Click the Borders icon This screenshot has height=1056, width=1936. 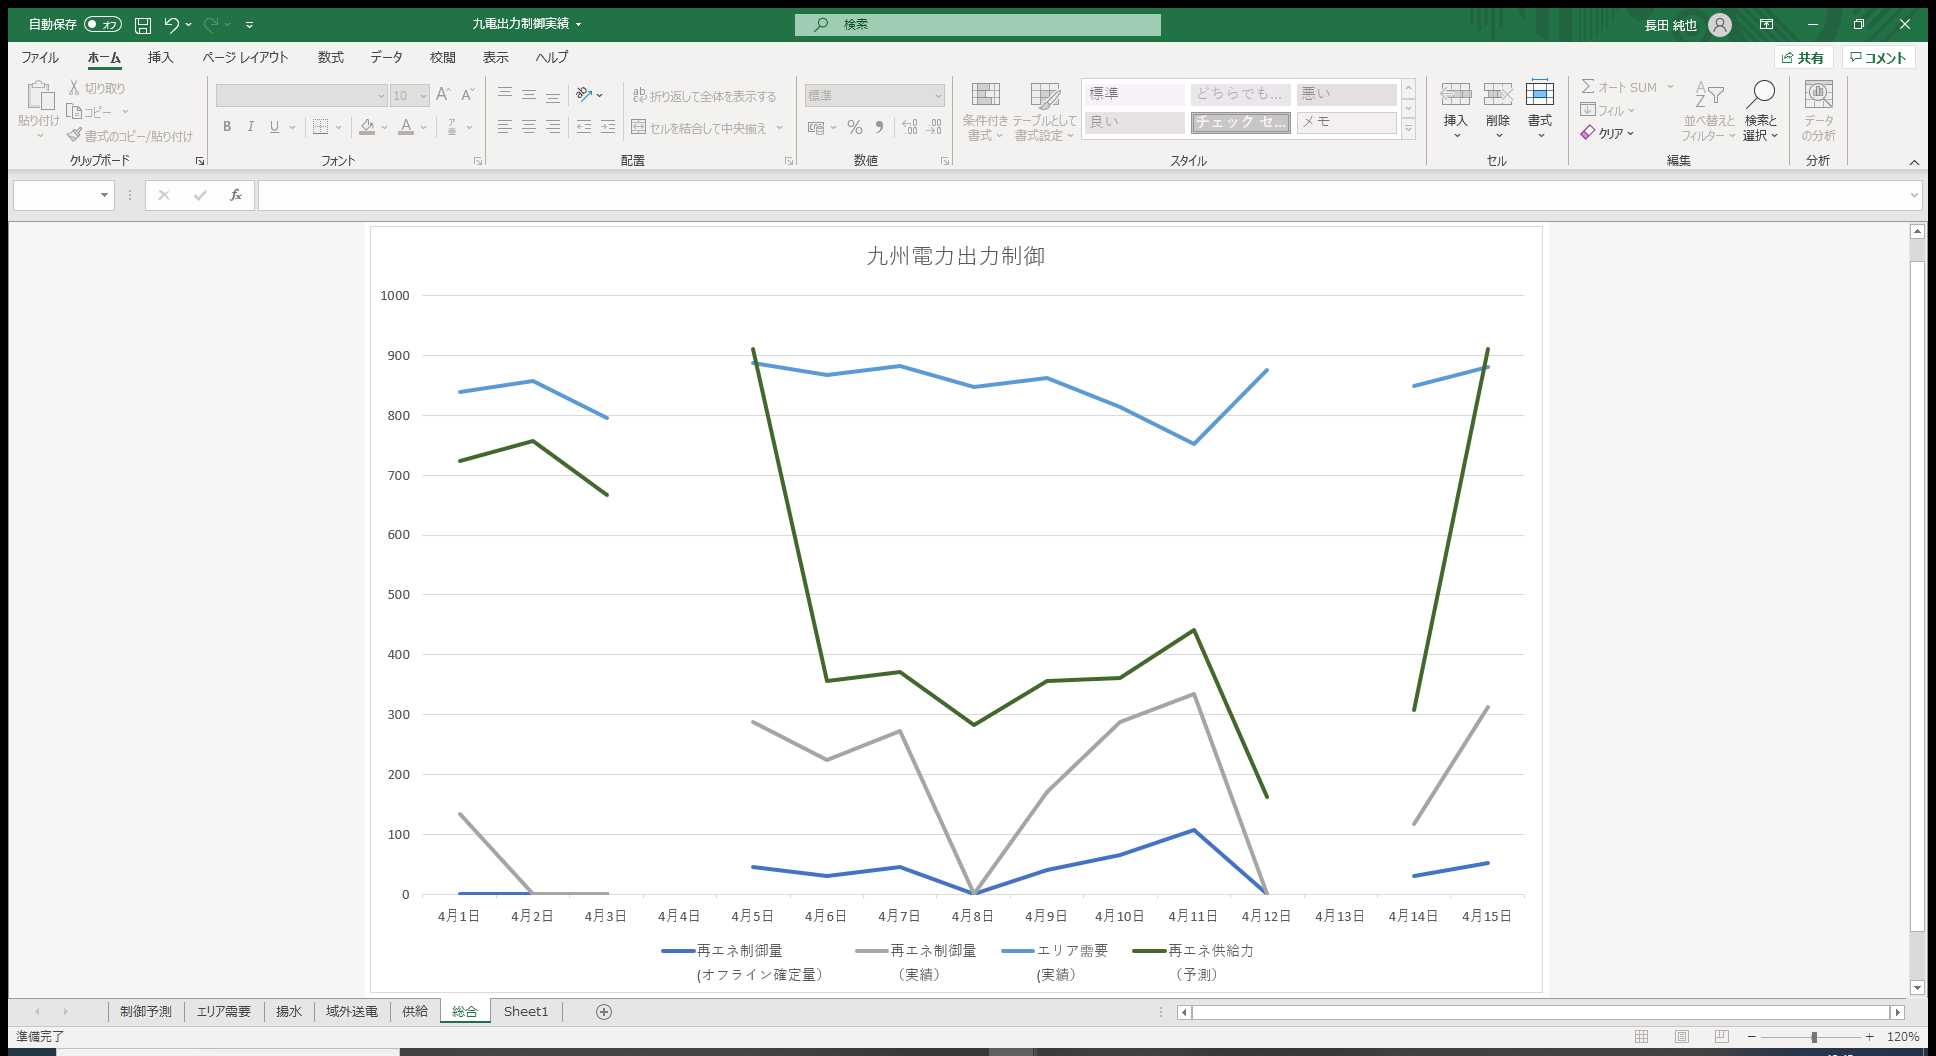(320, 126)
